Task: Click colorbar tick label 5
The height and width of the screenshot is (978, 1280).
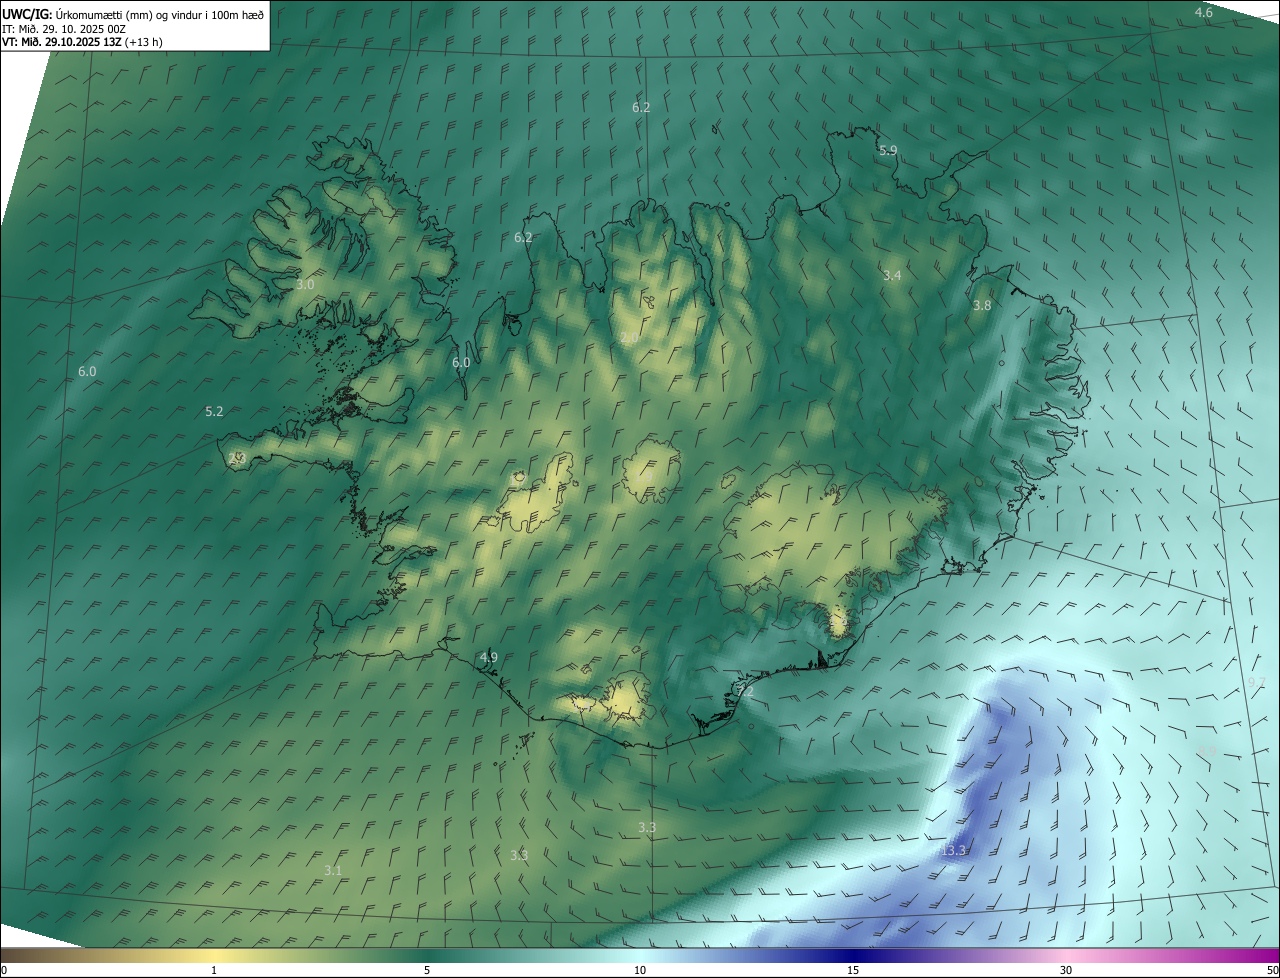Action: click(x=427, y=971)
